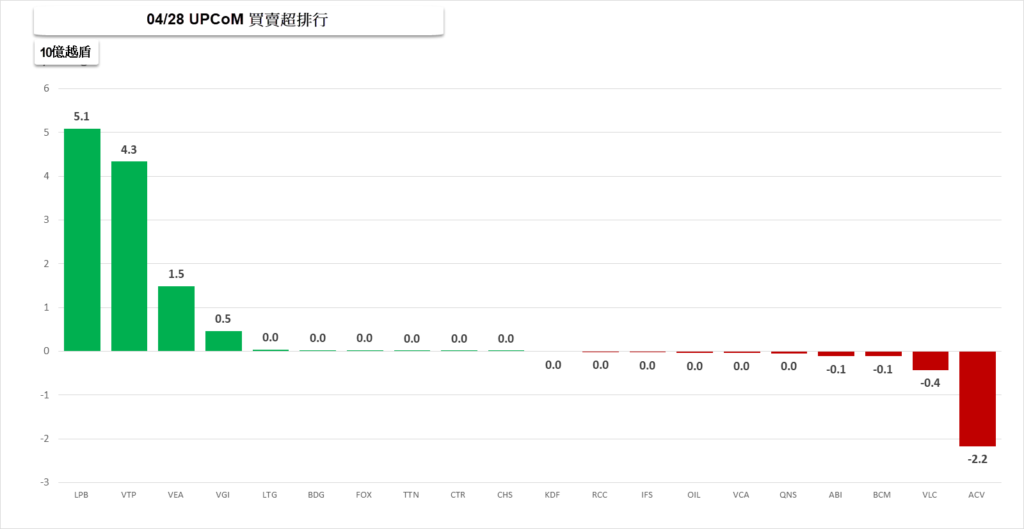The height and width of the screenshot is (529, 1024).
Task: Select the 4.3 data label
Action: (x=129, y=149)
